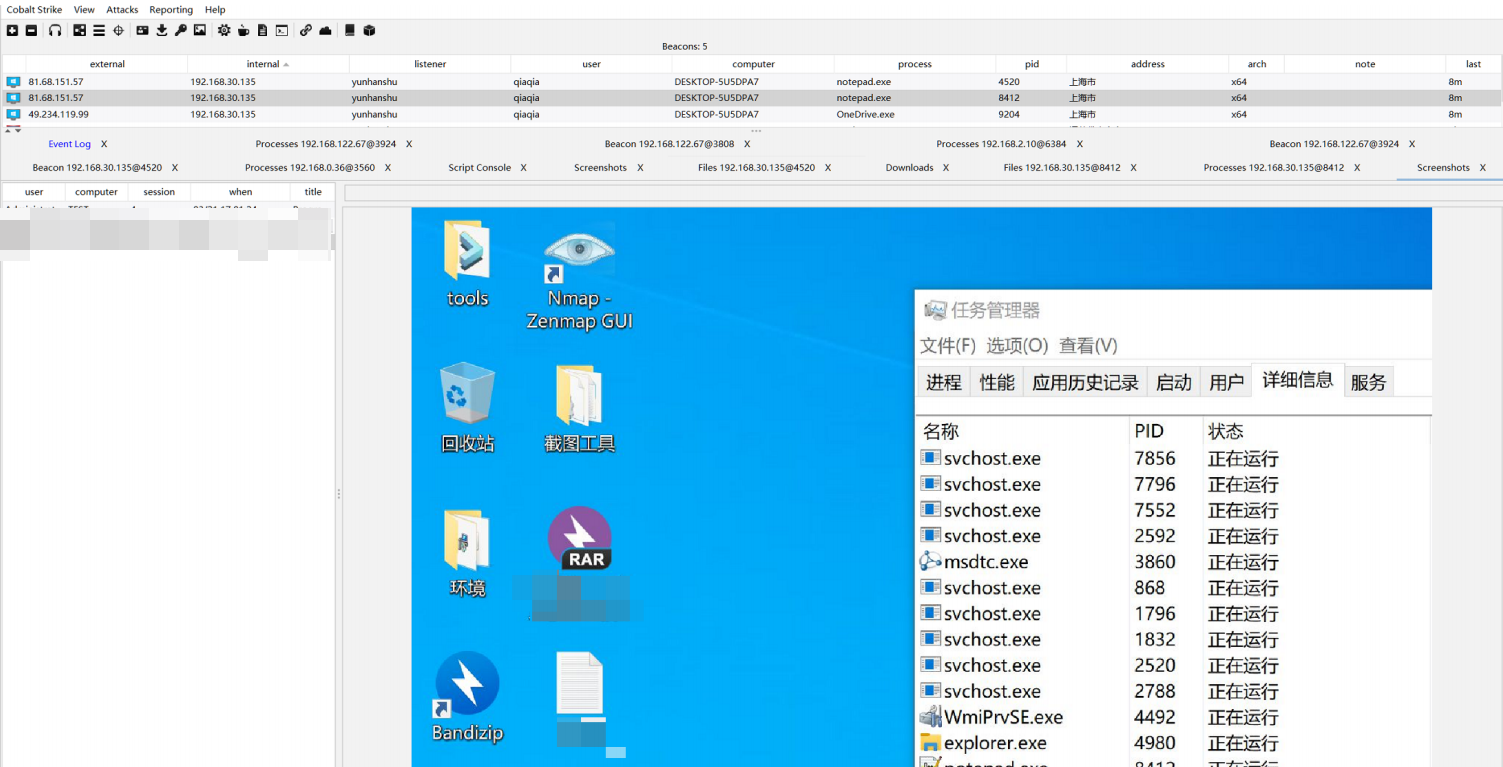Generate Java applet via coffee cup icon
This screenshot has height=767, width=1503.
coord(243,31)
